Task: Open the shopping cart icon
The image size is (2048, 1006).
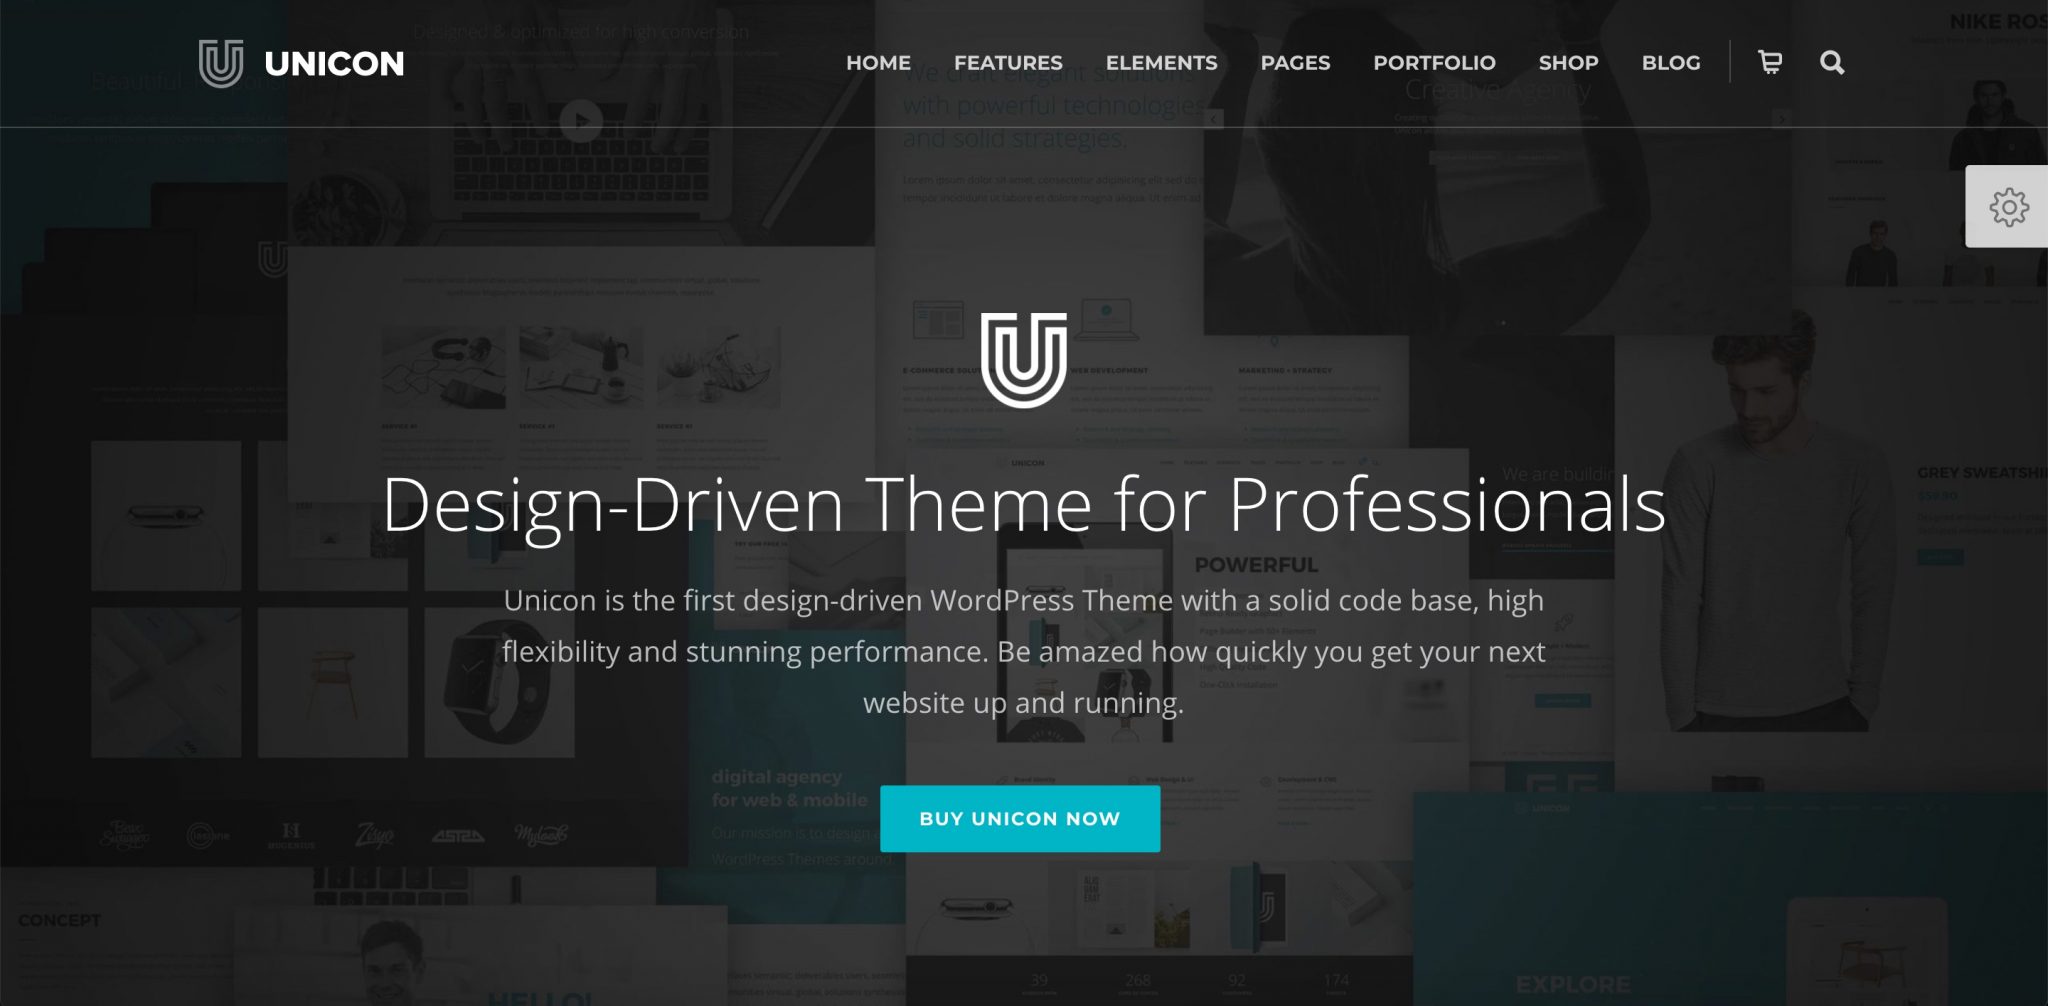Action: click(x=1770, y=62)
